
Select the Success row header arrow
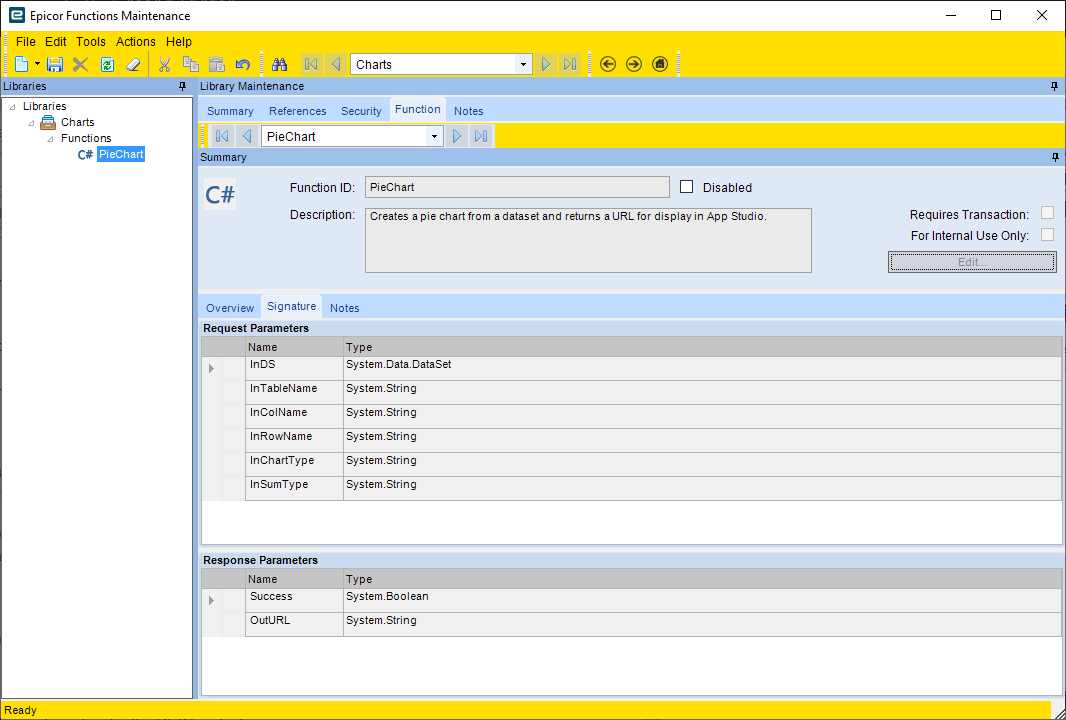coord(211,600)
